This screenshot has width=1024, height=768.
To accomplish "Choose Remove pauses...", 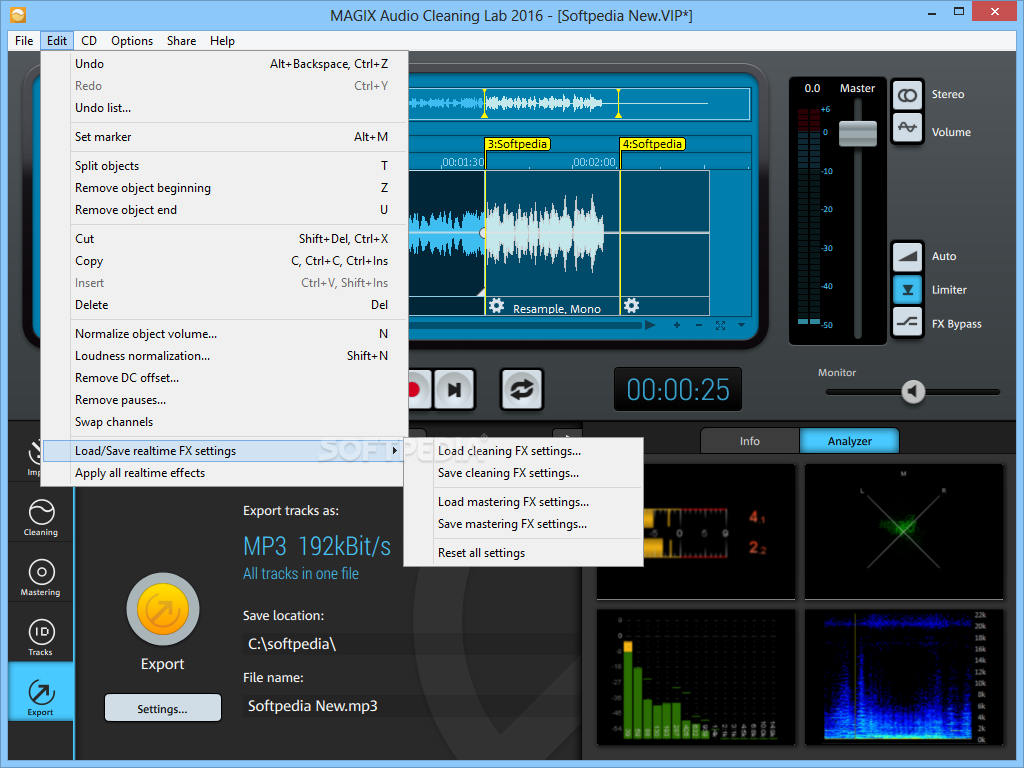I will pos(225,400).
